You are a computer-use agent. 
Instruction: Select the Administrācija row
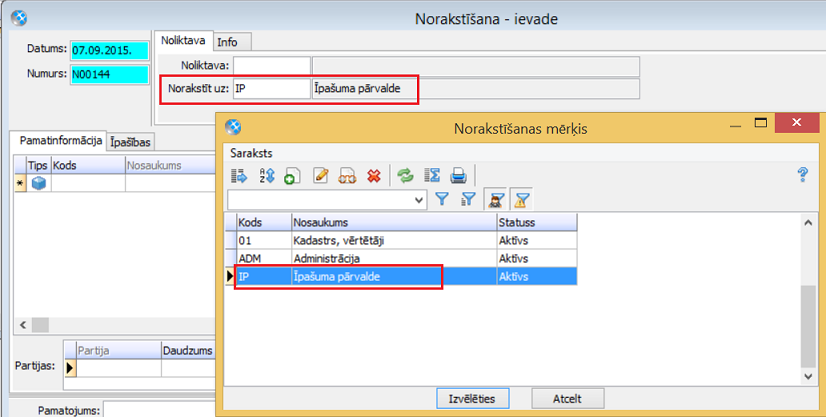[401, 259]
